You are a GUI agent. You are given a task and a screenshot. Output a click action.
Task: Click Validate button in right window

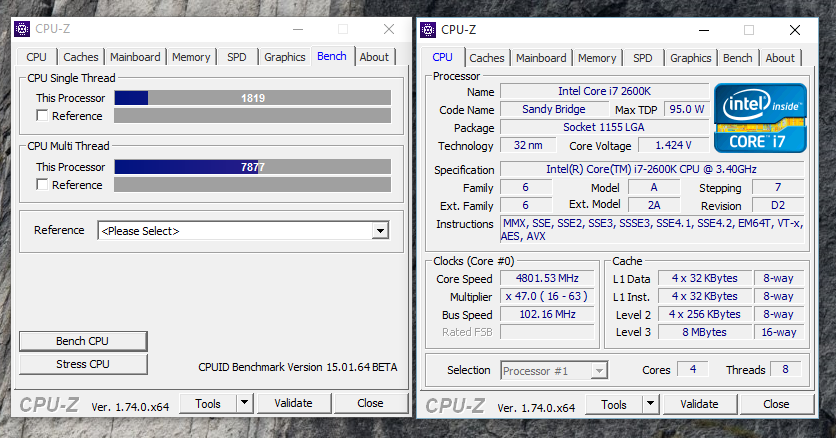[699, 404]
